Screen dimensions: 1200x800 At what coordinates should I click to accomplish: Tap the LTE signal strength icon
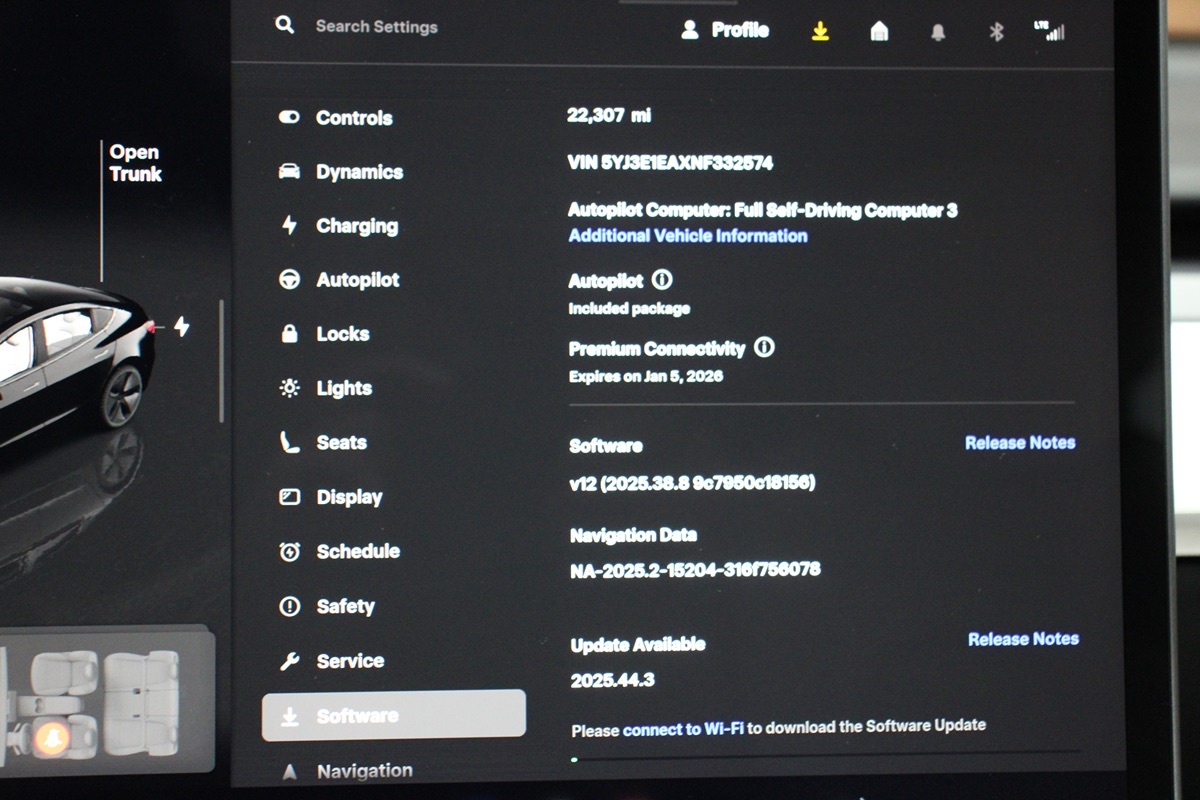pyautogui.click(x=1050, y=31)
